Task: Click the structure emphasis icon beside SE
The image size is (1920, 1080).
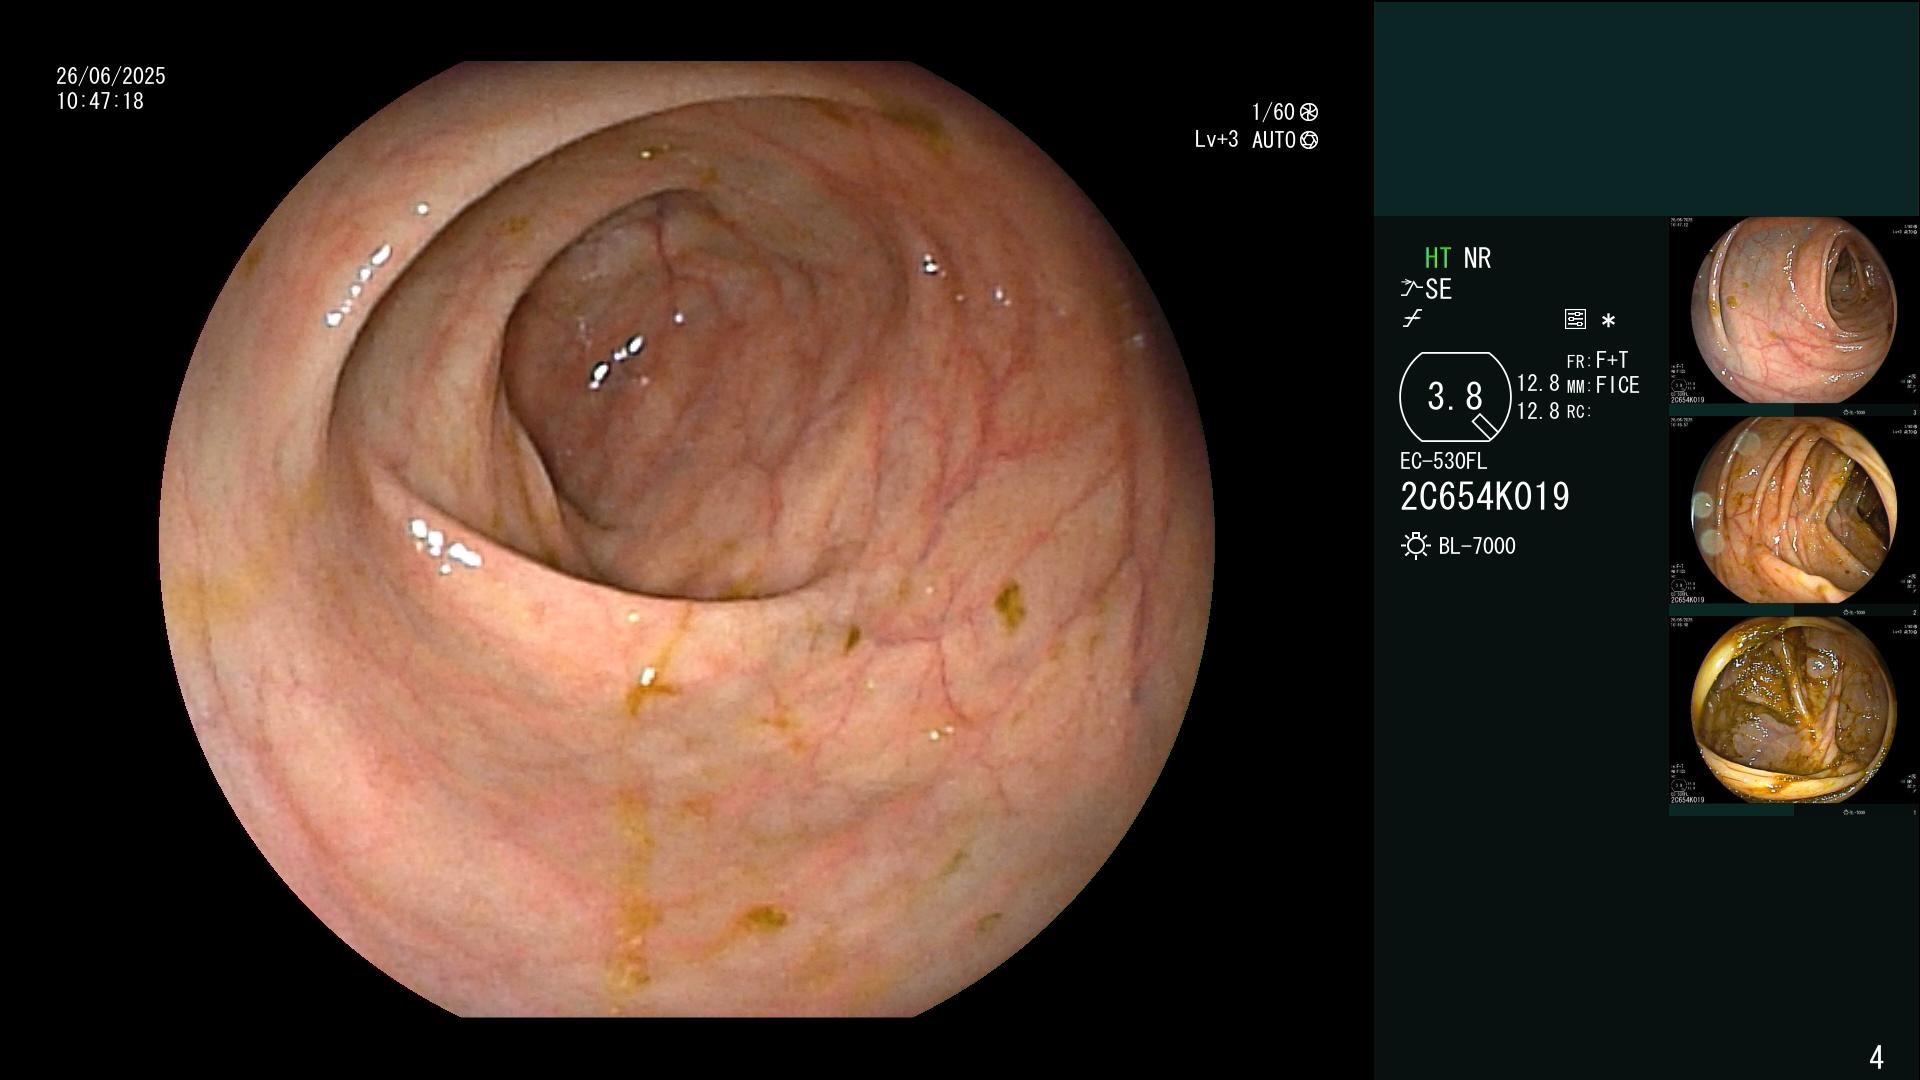Action: (x=1411, y=289)
